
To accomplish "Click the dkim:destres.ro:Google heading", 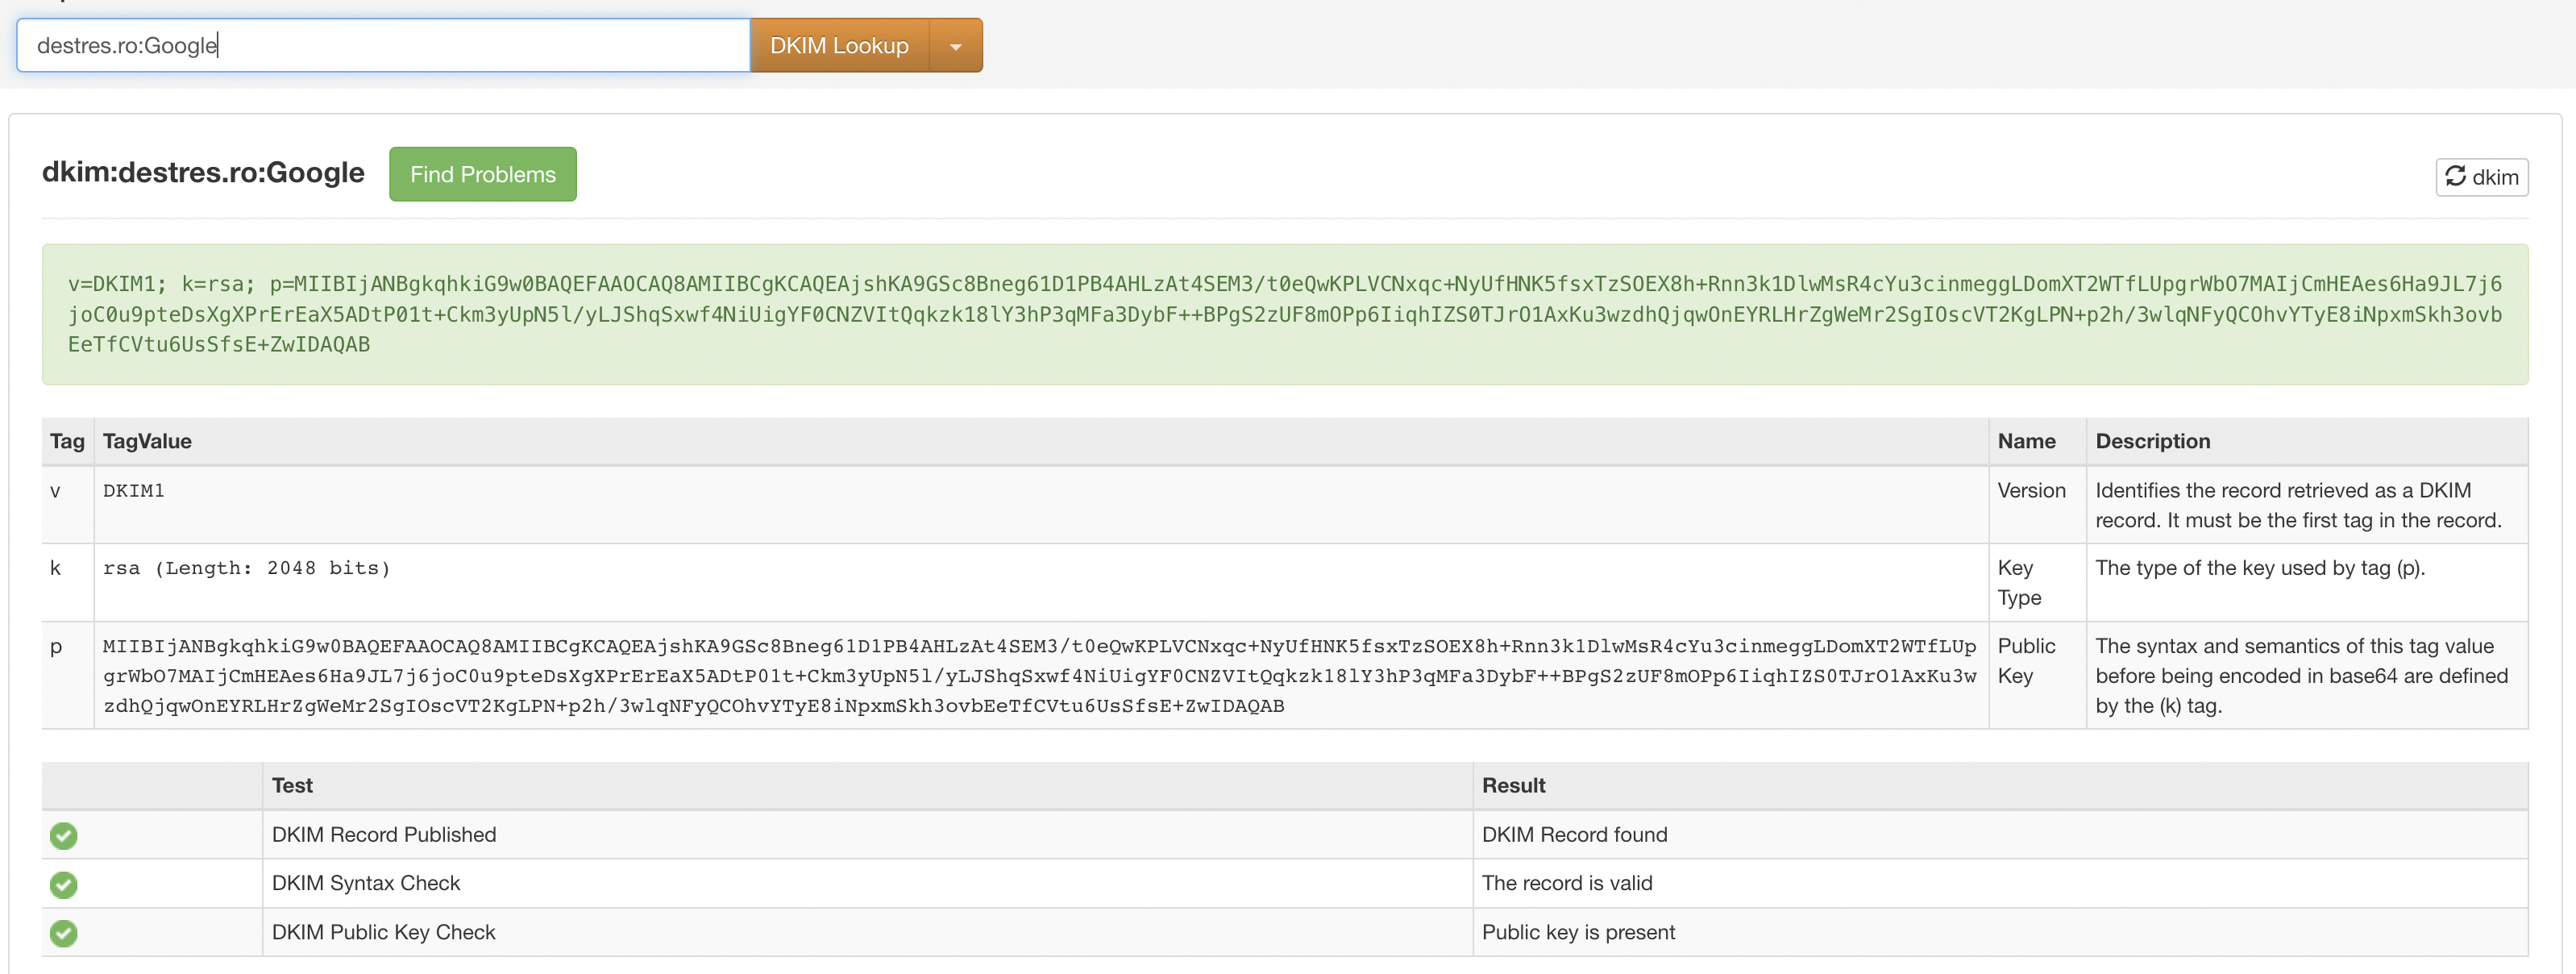I will pyautogui.click(x=203, y=172).
